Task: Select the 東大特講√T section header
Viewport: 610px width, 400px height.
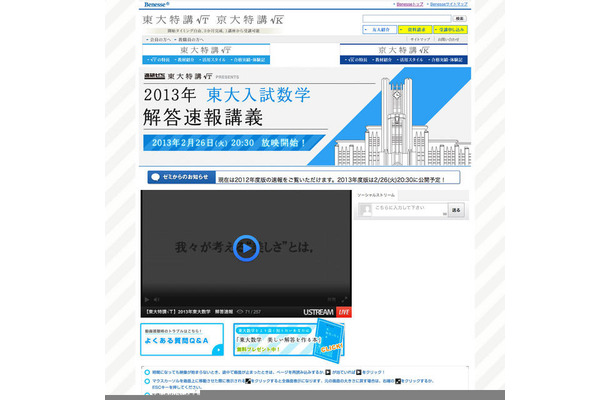Action: [x=206, y=50]
